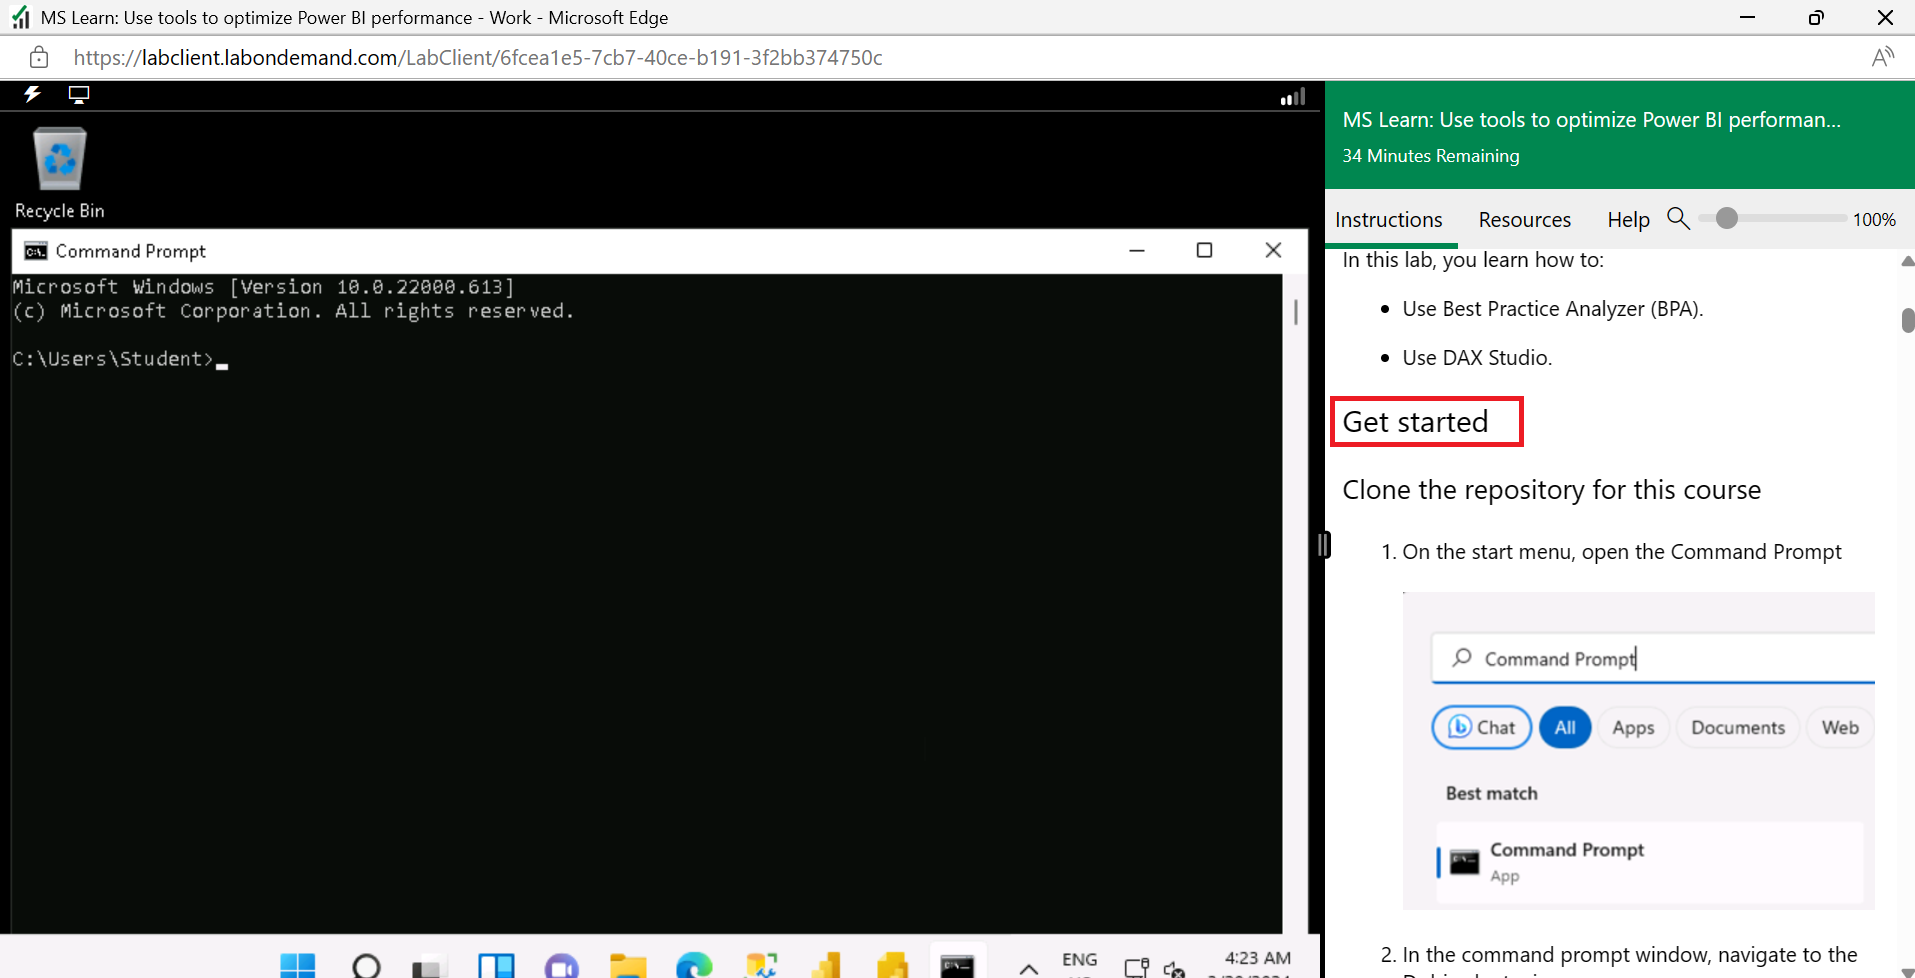Switch to the Resources tab
1915x978 pixels.
point(1524,219)
